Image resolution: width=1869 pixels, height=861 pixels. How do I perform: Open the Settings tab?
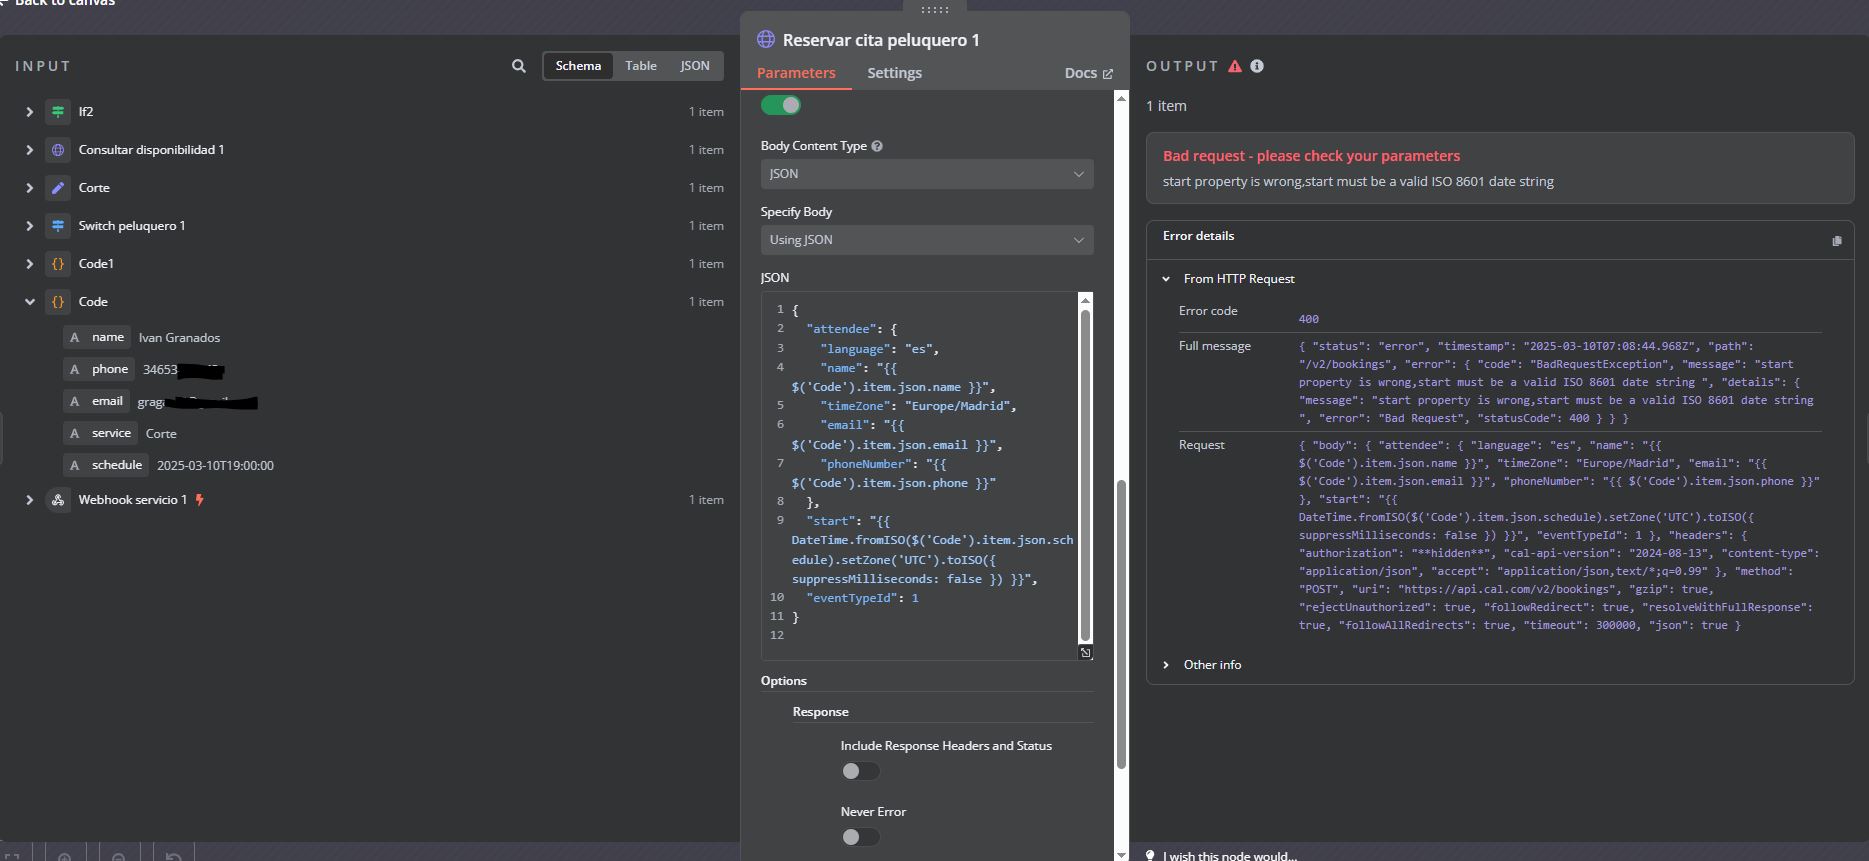[x=894, y=73]
